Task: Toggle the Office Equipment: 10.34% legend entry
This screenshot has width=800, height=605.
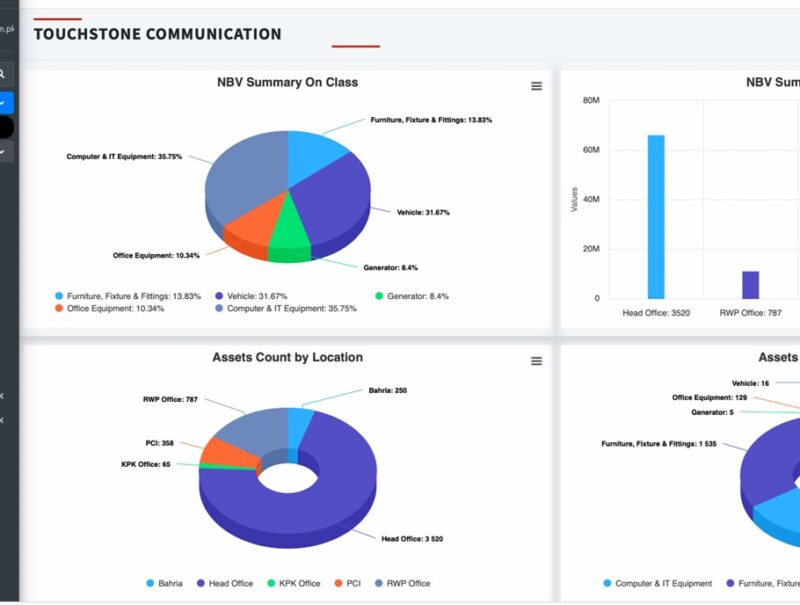Action: tap(115, 309)
